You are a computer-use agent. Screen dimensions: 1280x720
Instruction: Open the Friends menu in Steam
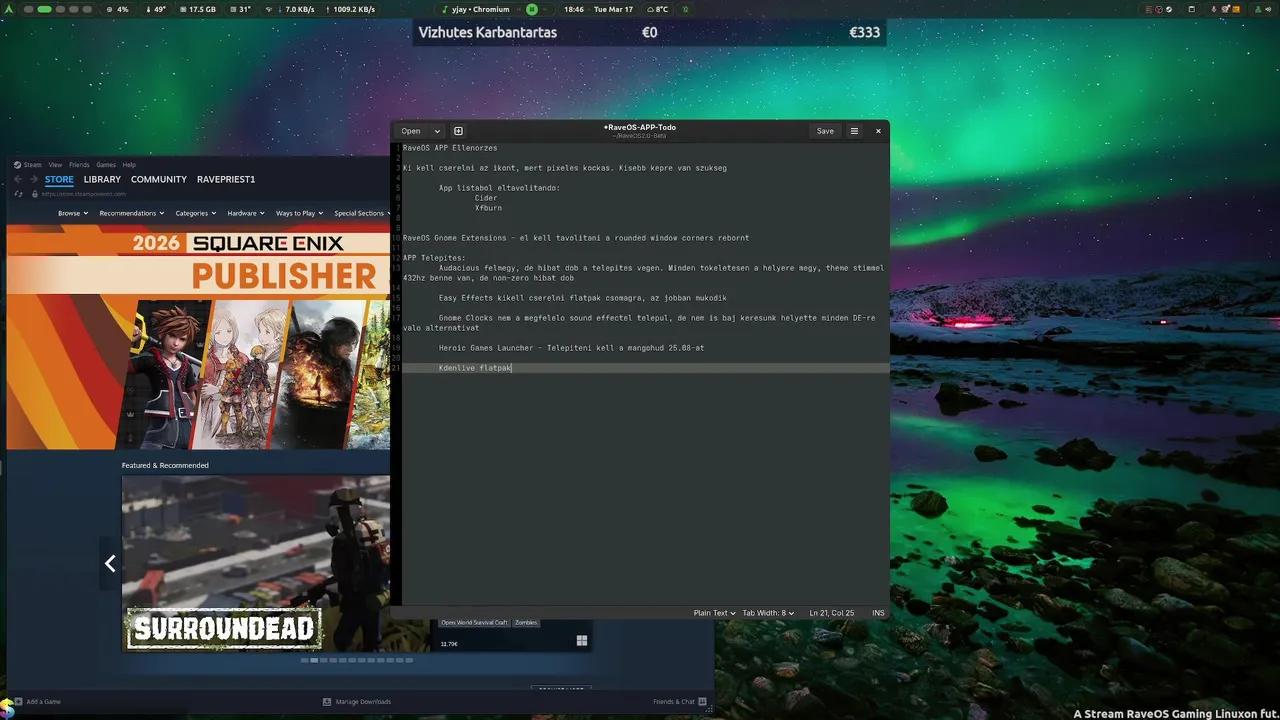click(79, 165)
